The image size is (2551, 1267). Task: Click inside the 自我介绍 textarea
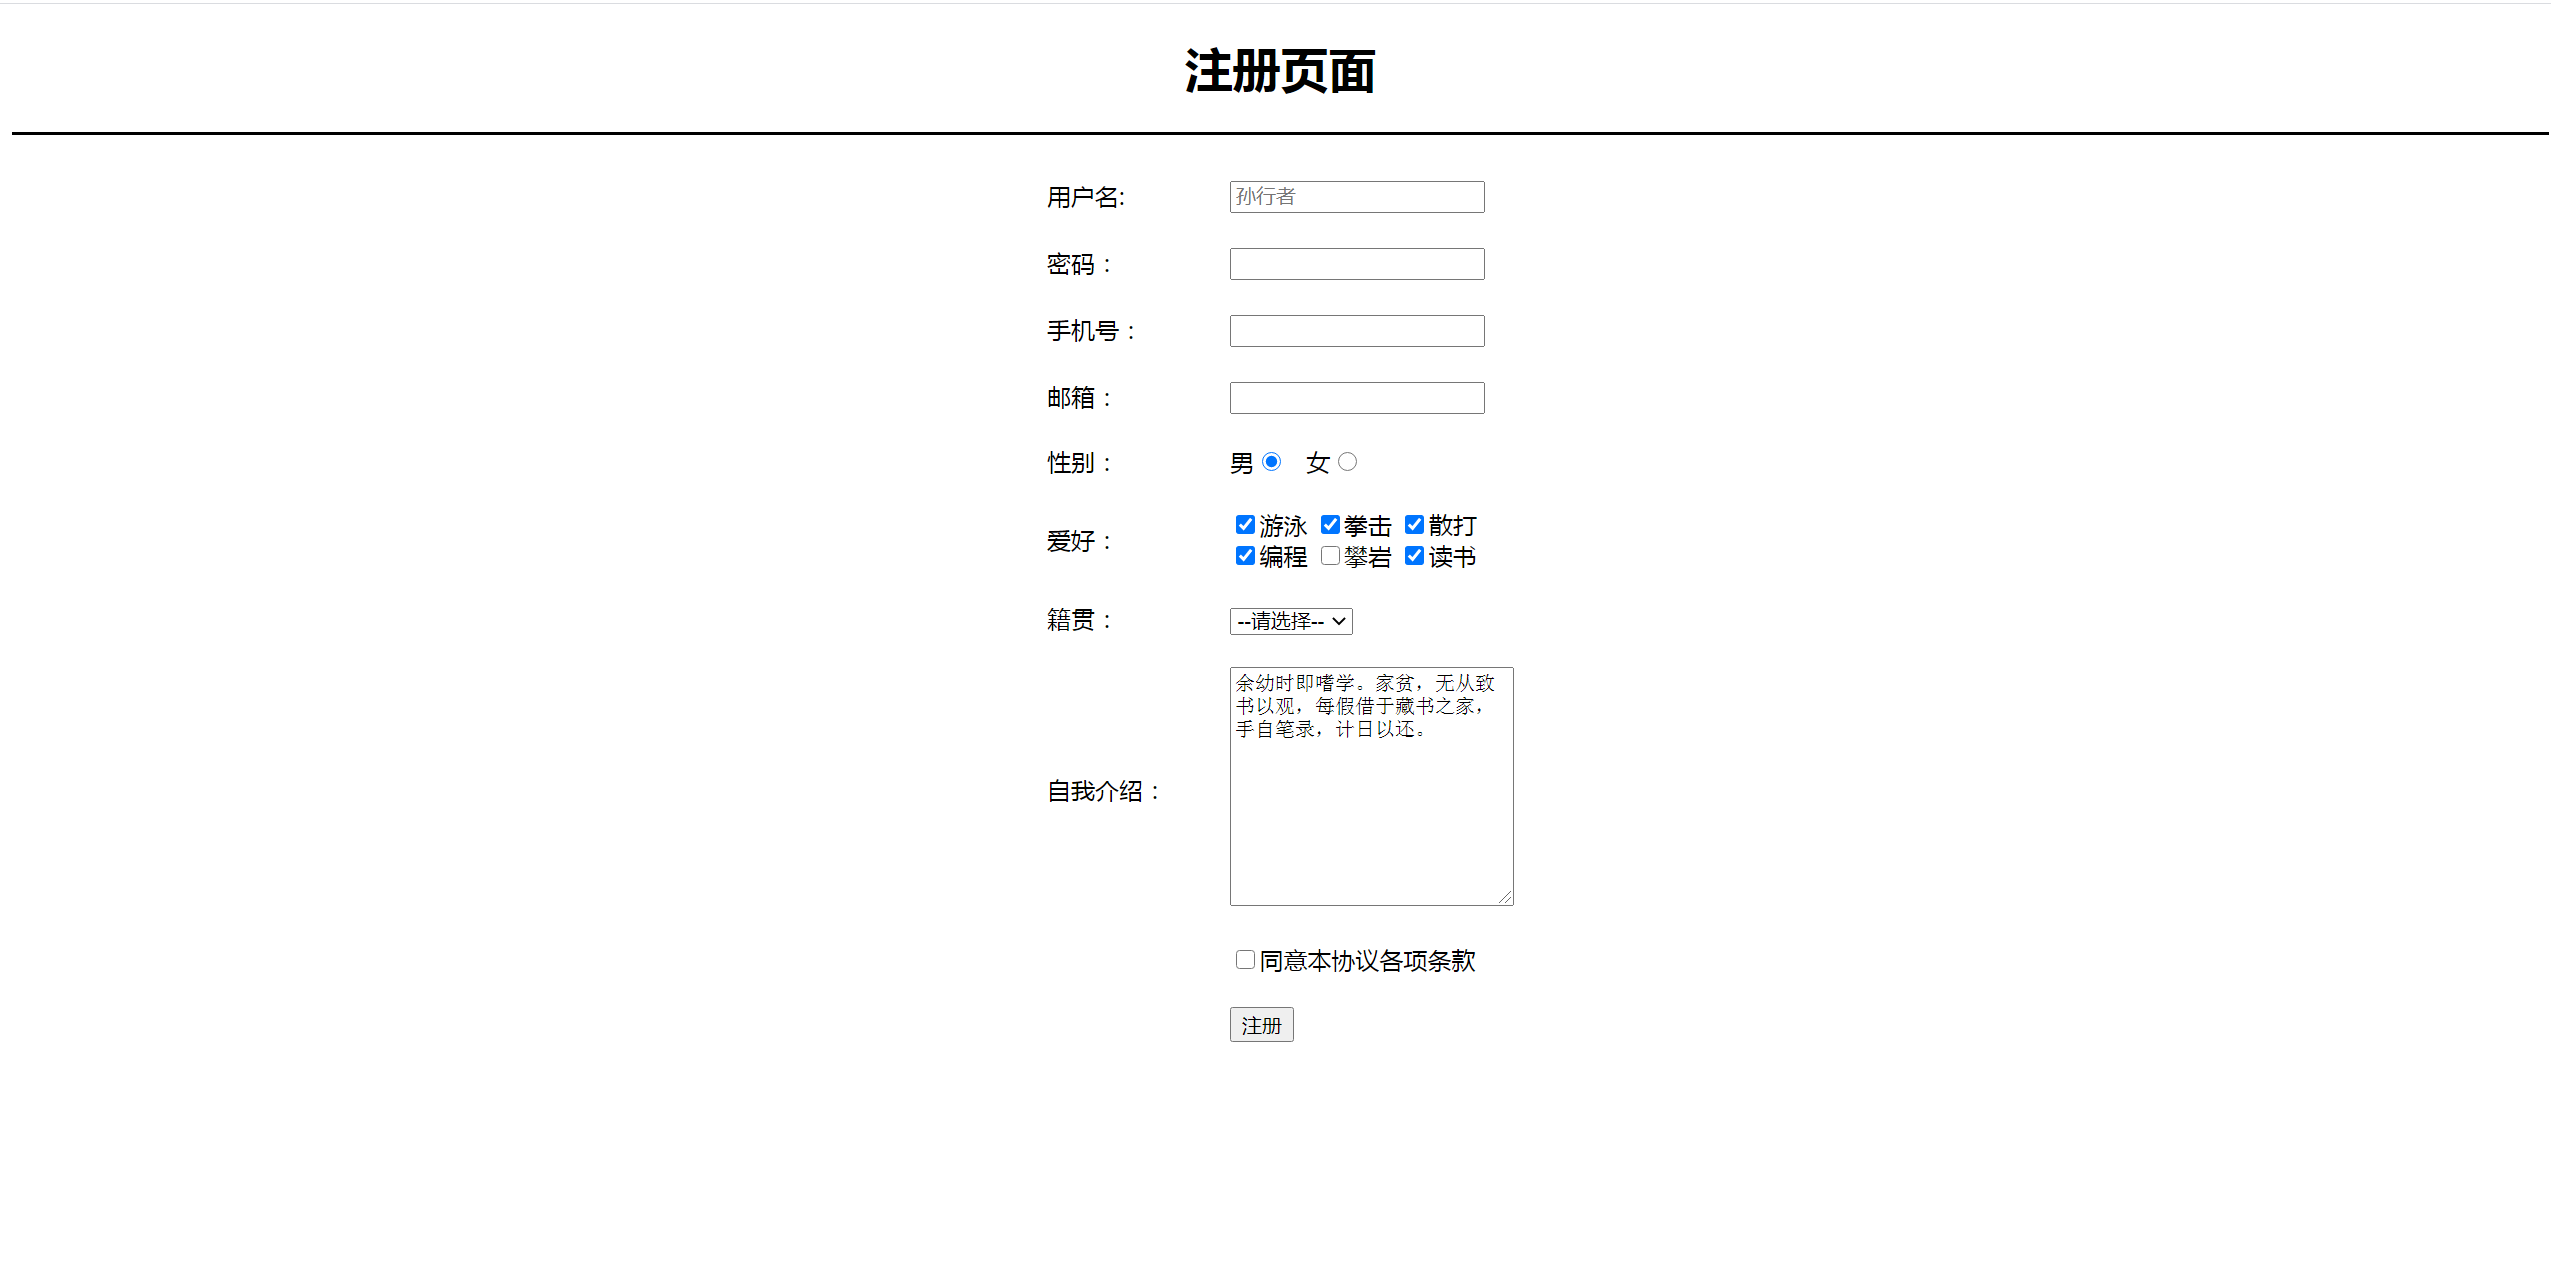click(x=1371, y=786)
